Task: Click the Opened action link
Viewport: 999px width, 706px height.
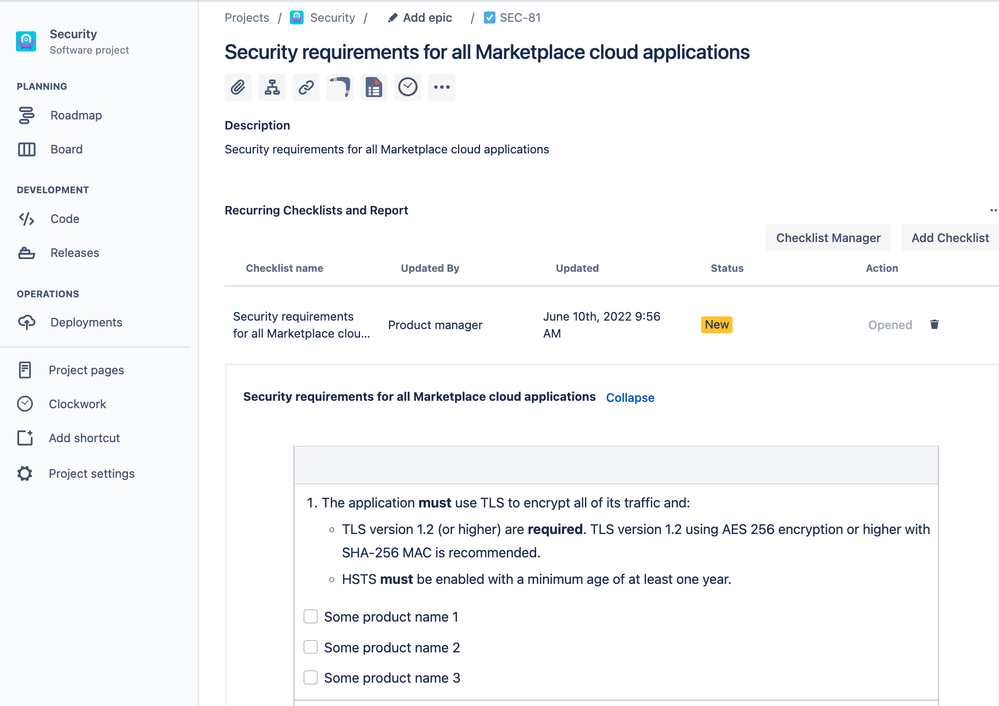Action: (x=889, y=325)
